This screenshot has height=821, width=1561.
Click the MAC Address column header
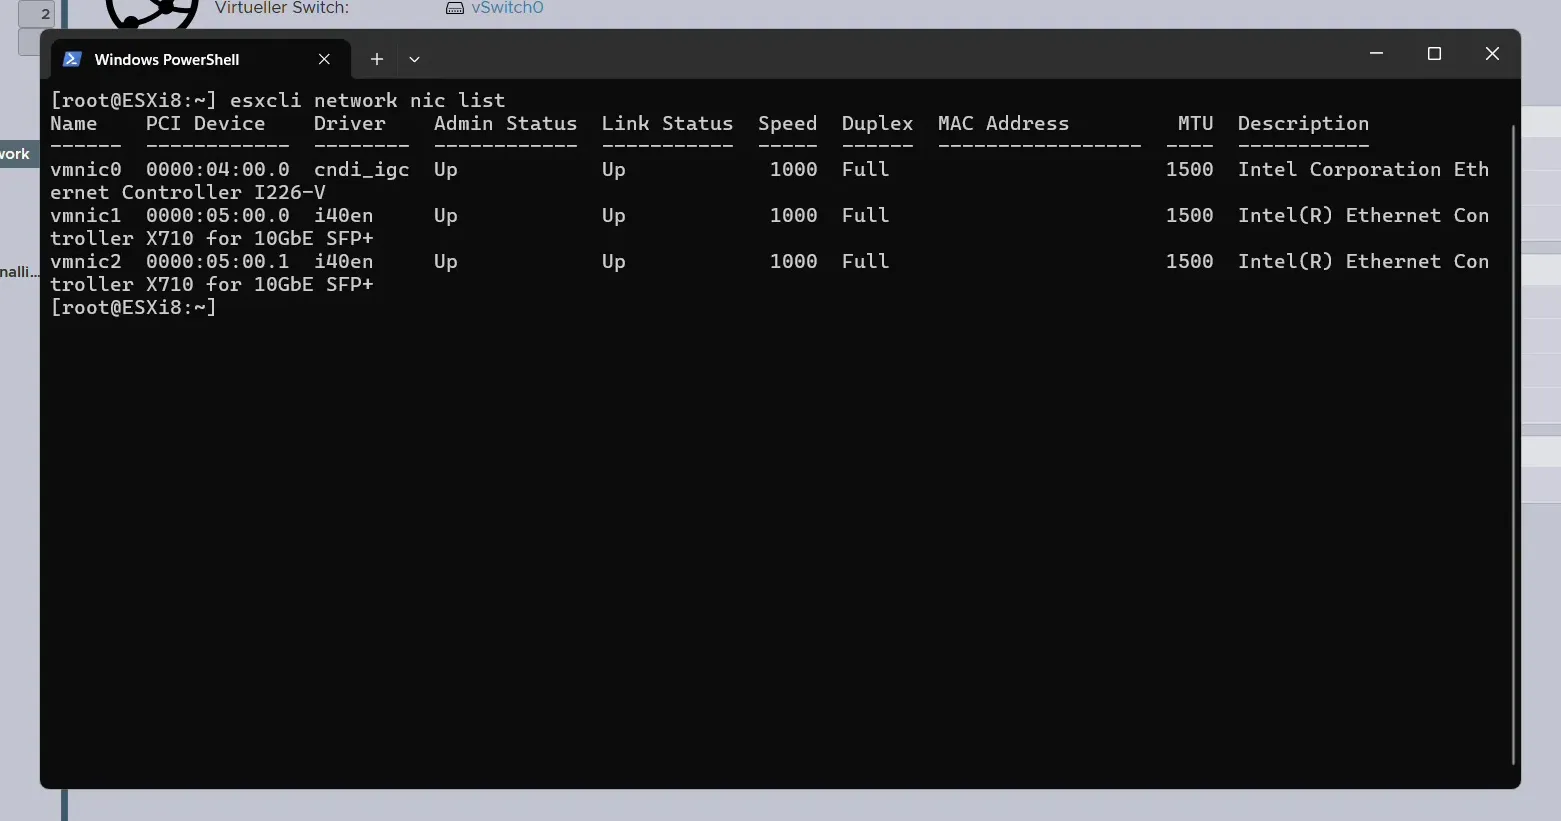pyautogui.click(x=1003, y=124)
